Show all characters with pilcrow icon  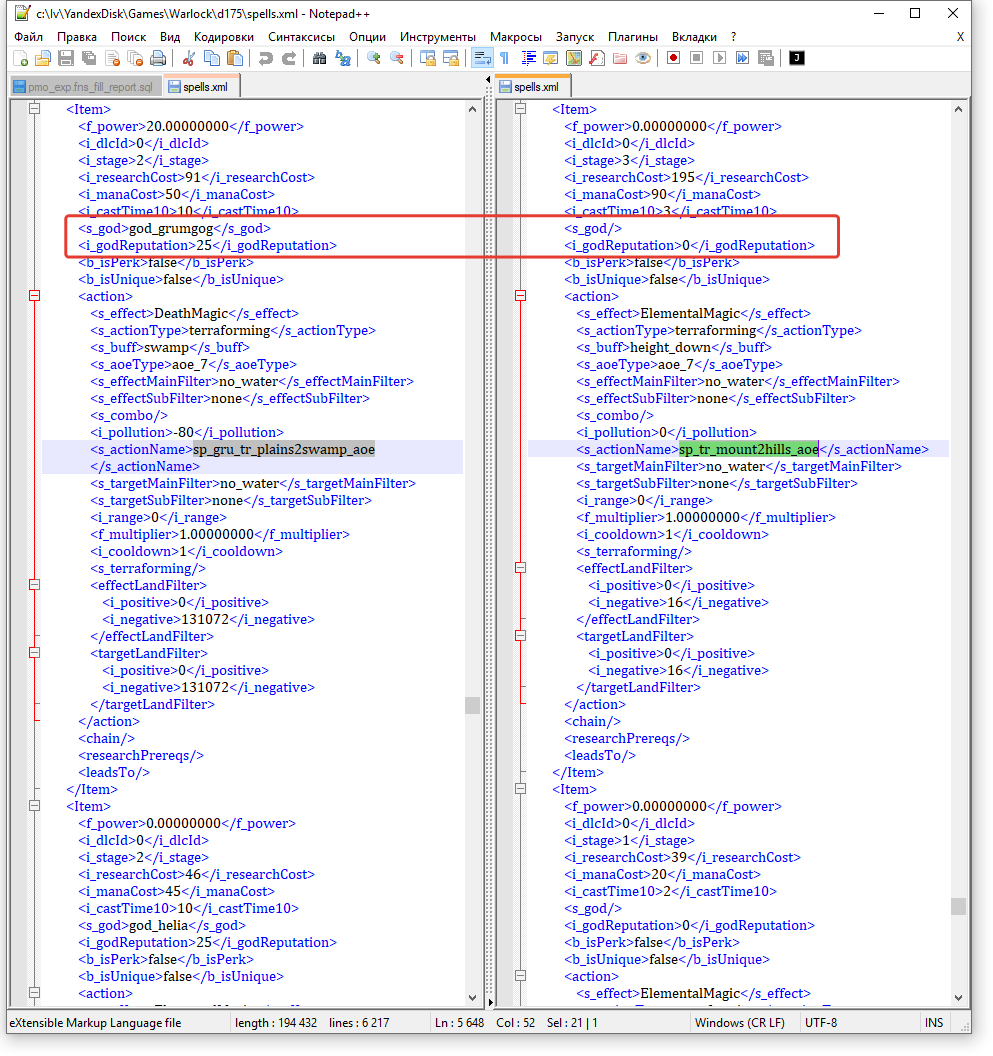pos(505,59)
